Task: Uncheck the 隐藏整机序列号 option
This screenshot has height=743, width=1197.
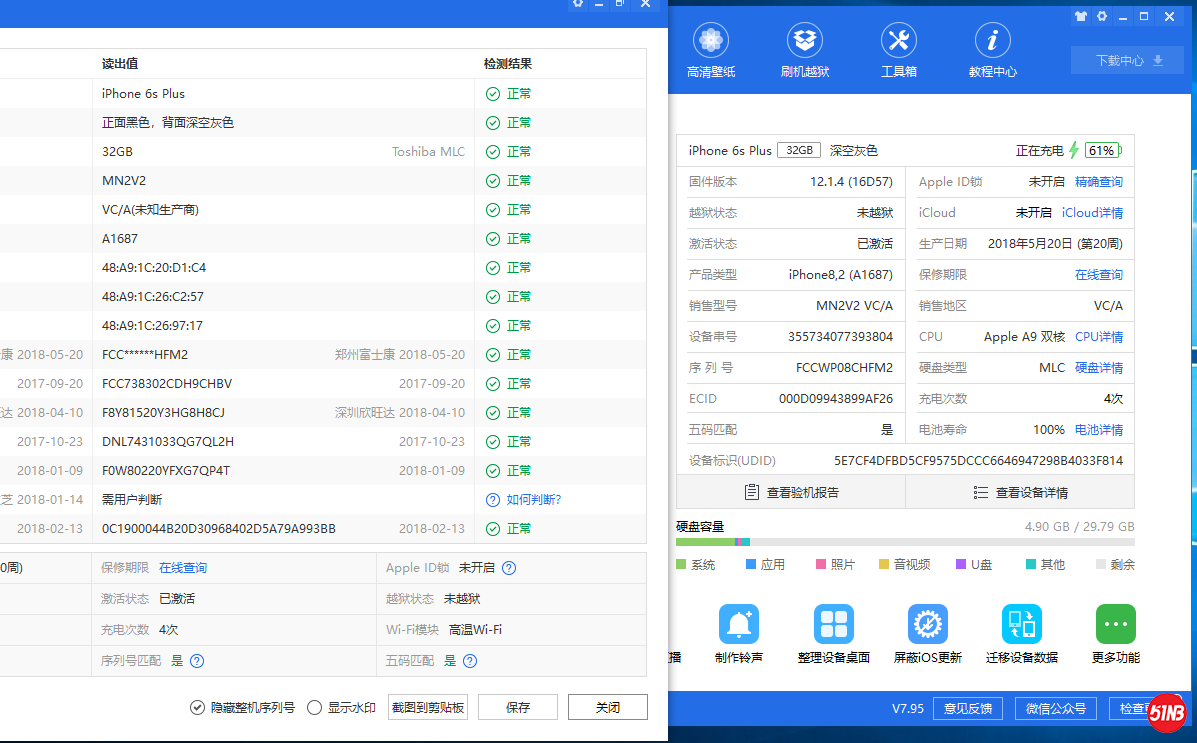Action: [198, 707]
